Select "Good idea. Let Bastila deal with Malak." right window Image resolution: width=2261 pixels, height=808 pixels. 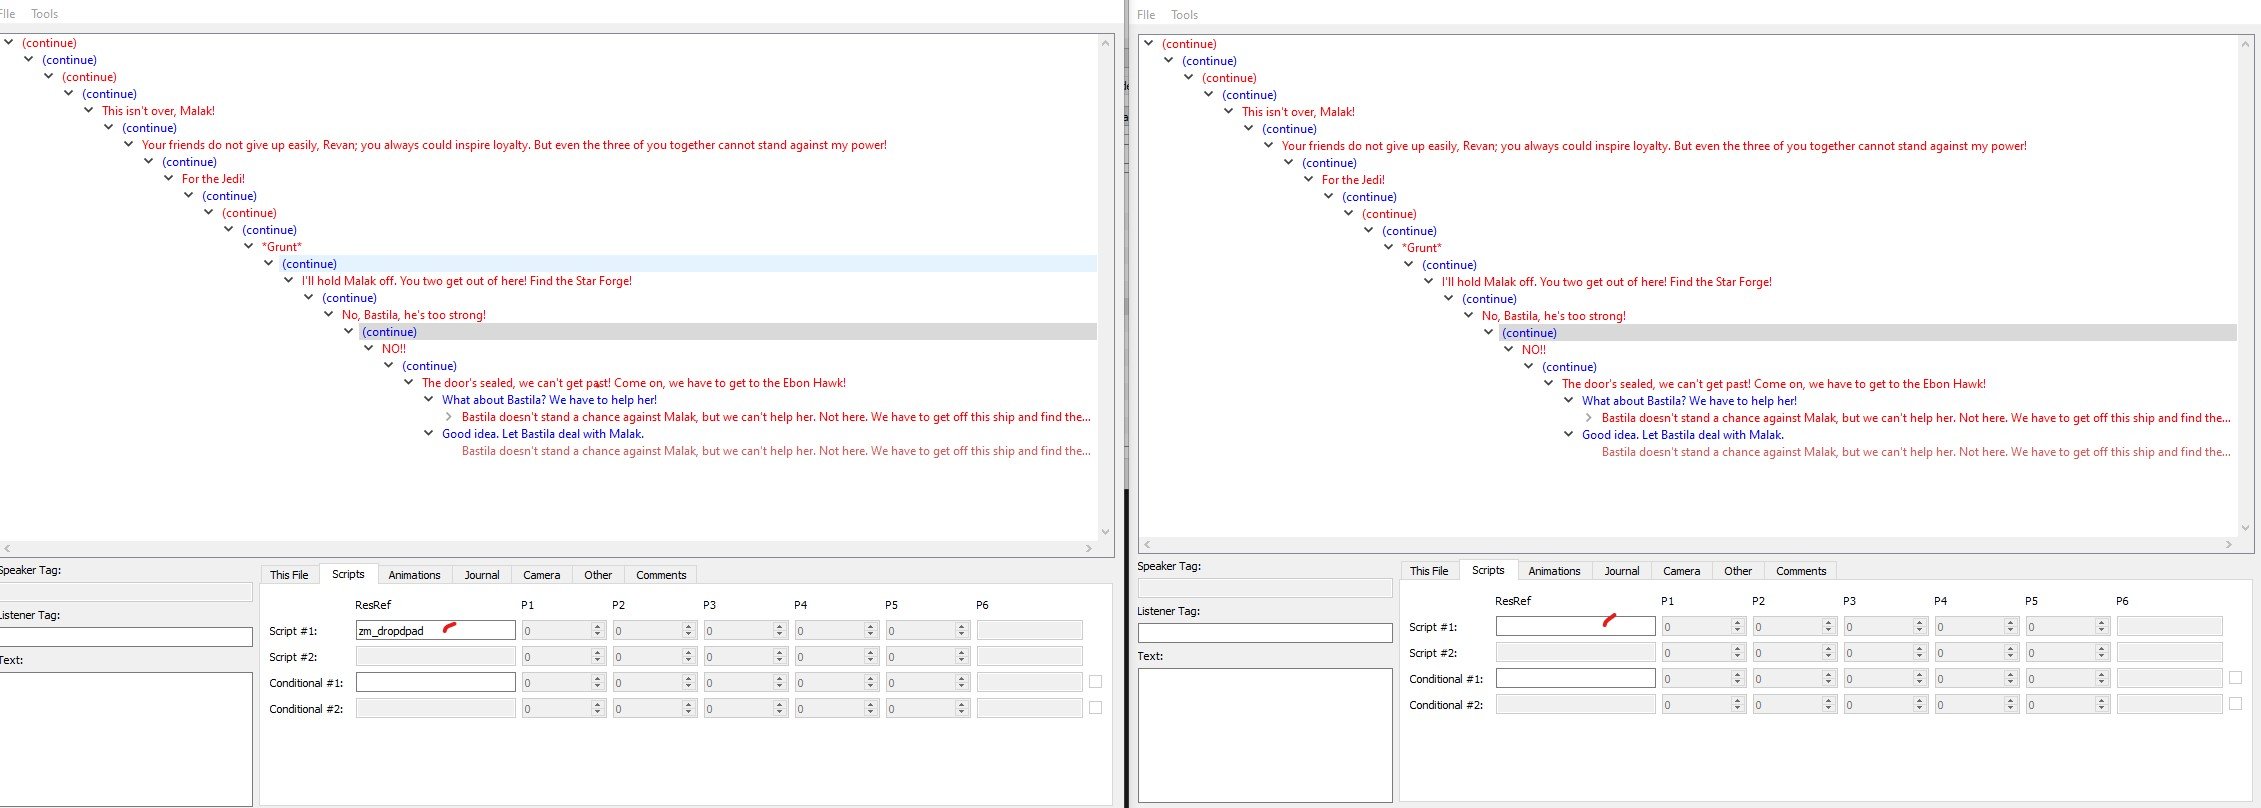click(x=1683, y=435)
